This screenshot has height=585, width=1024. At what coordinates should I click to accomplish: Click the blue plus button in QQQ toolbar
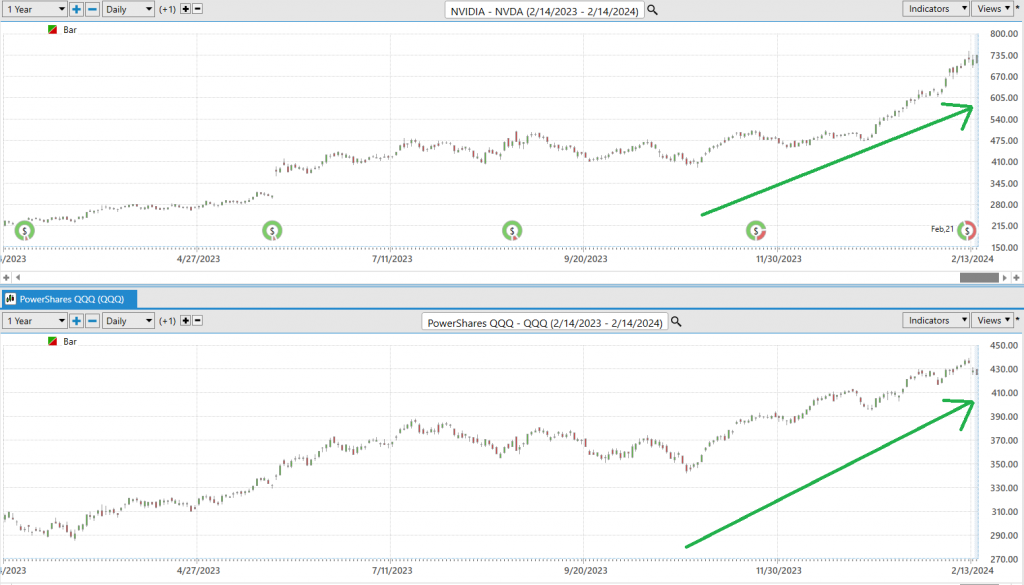tap(76, 321)
